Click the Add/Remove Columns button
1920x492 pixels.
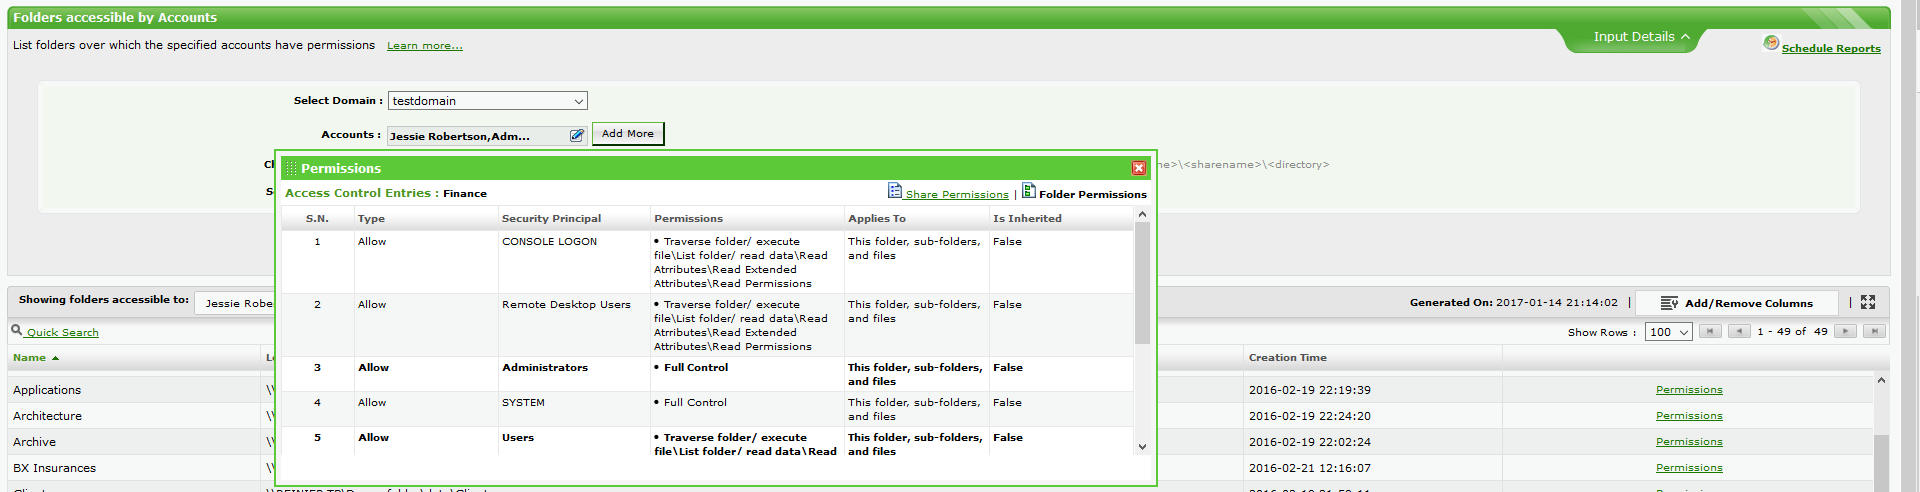pyautogui.click(x=1737, y=303)
